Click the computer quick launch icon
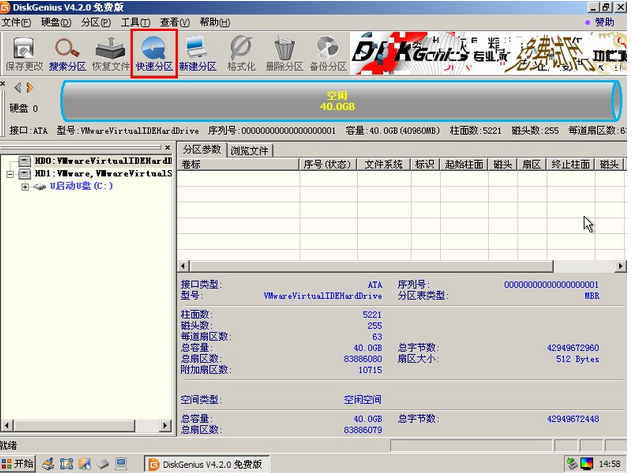635x473 pixels. point(121,464)
